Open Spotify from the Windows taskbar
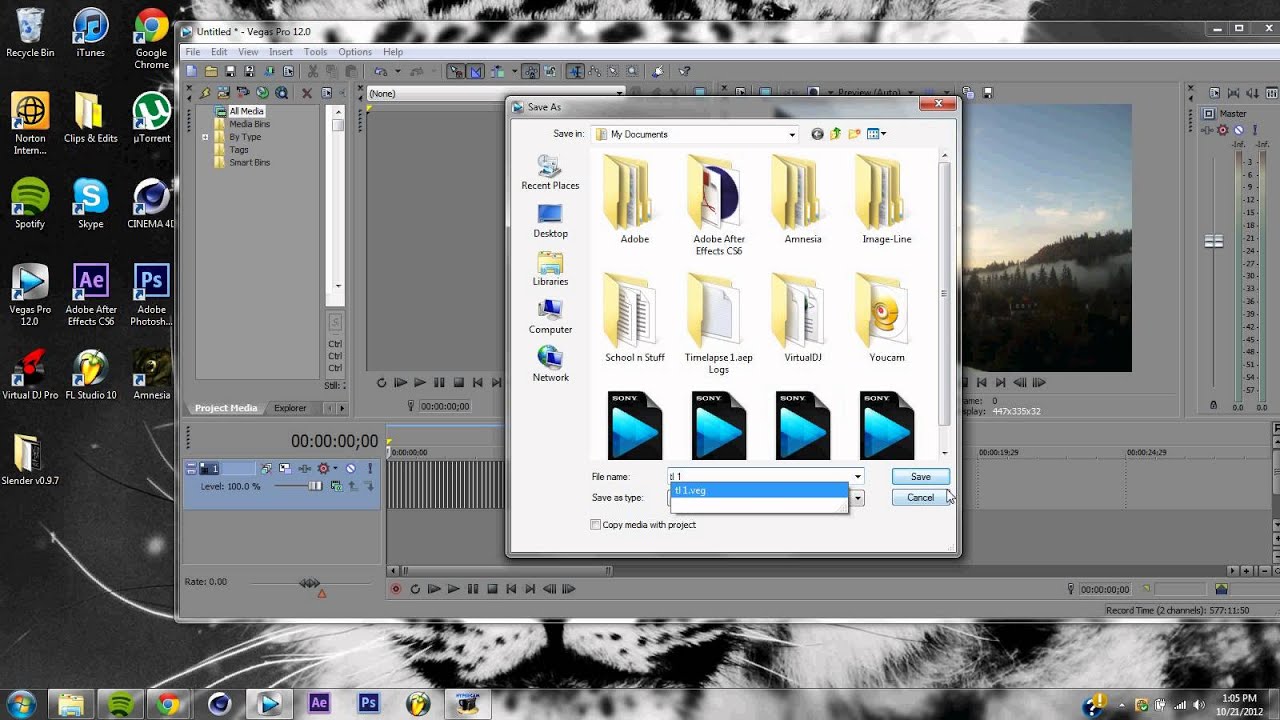1280x720 pixels. point(119,703)
